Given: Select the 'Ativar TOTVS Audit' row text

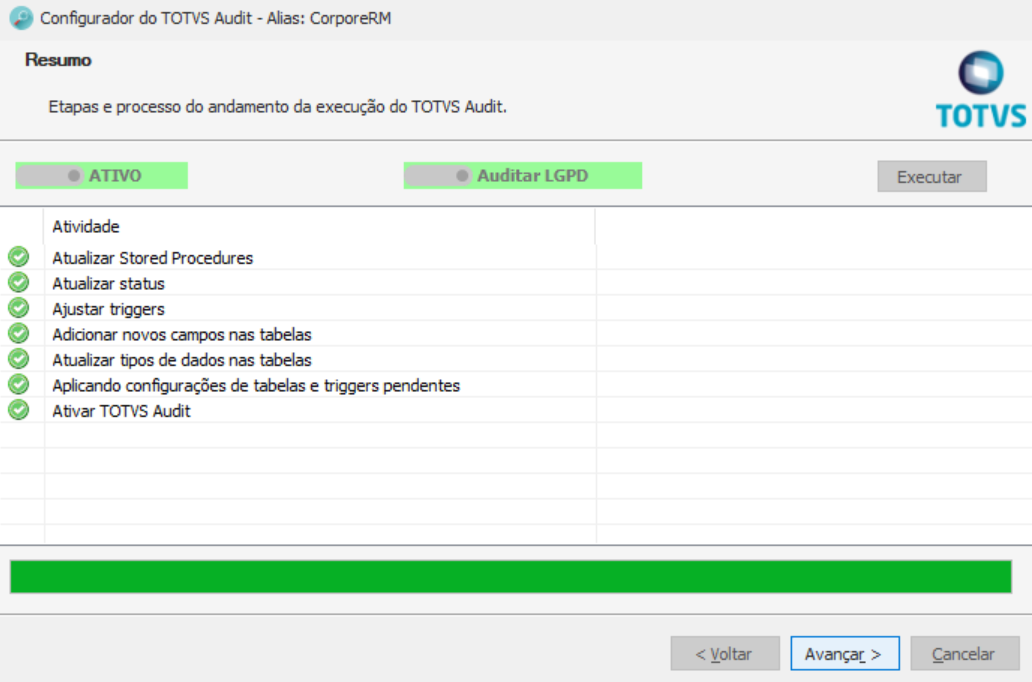Looking at the screenshot, I should 122,411.
